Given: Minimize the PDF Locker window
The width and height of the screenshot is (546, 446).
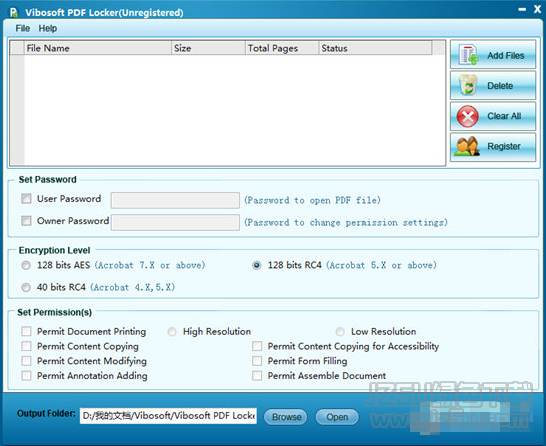Looking at the screenshot, I should click(x=522, y=9).
